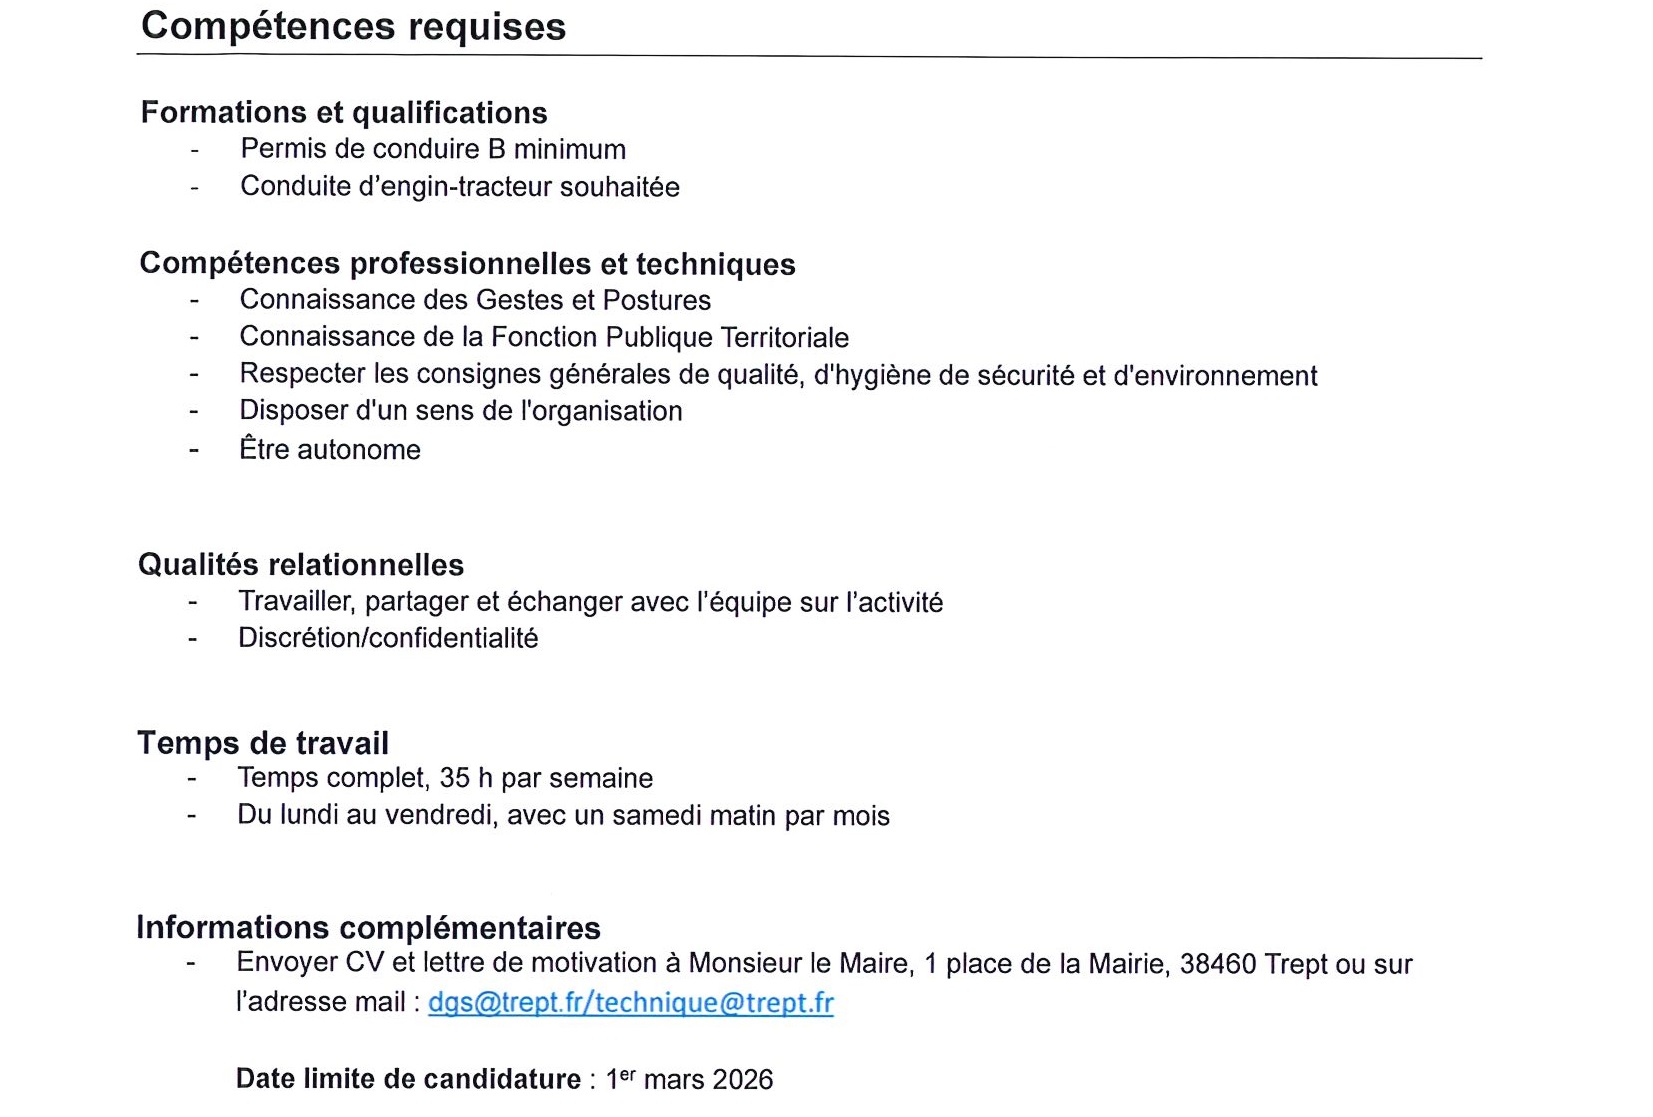
Task: Click the "Du lundi au vendredi" line
Action: 563,816
